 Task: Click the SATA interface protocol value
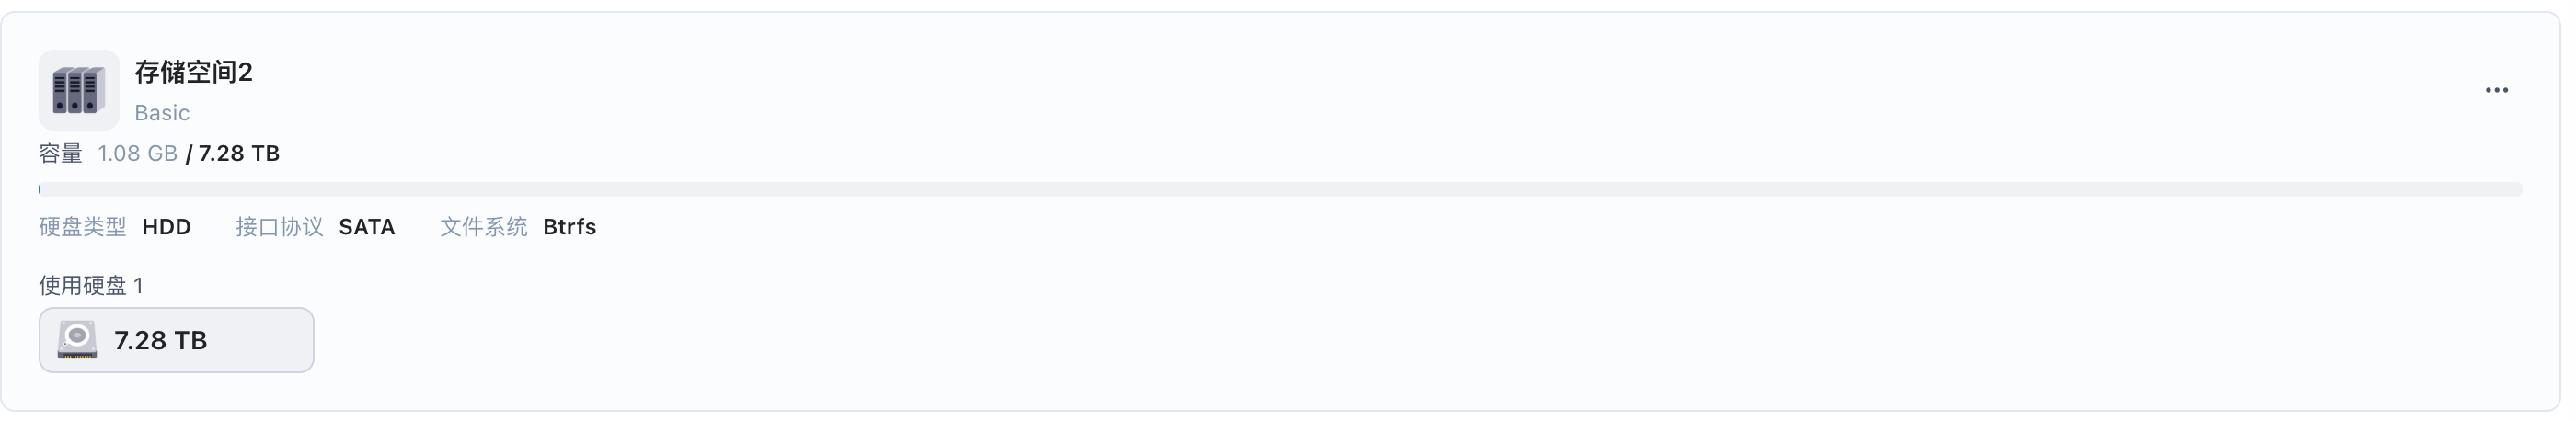pos(367,227)
